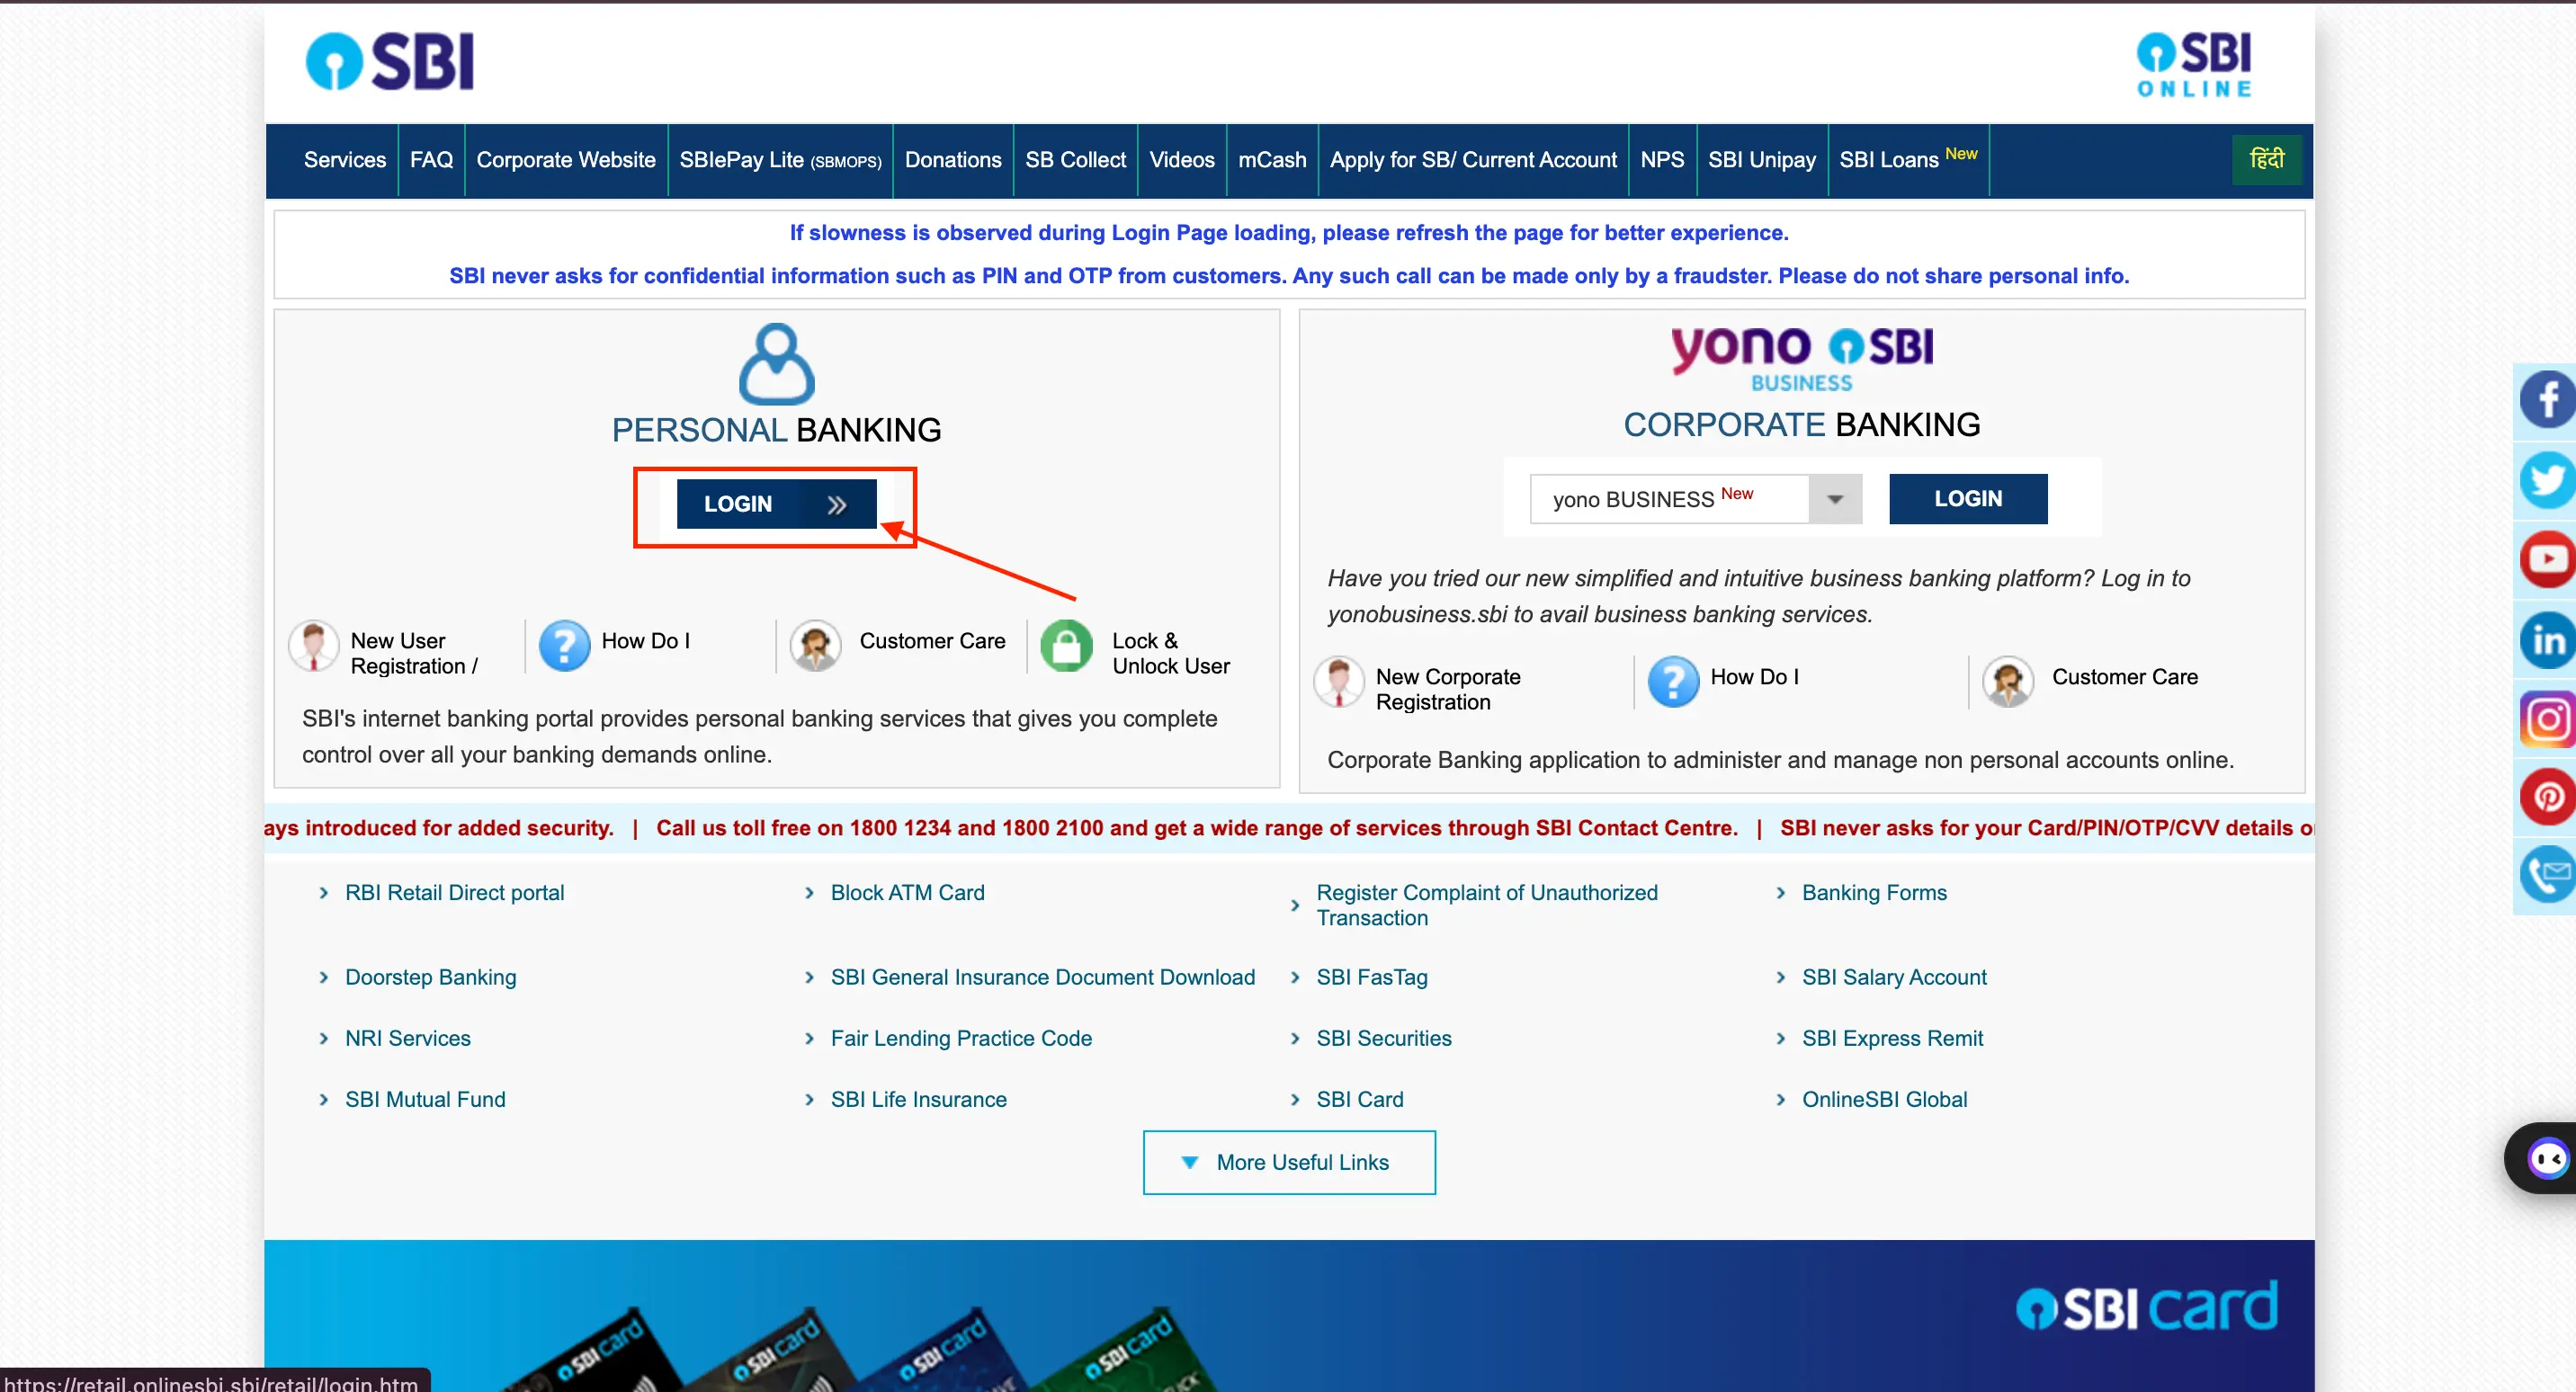Open the Services menu item
Image resolution: width=2576 pixels, height=1392 pixels.
[x=344, y=159]
